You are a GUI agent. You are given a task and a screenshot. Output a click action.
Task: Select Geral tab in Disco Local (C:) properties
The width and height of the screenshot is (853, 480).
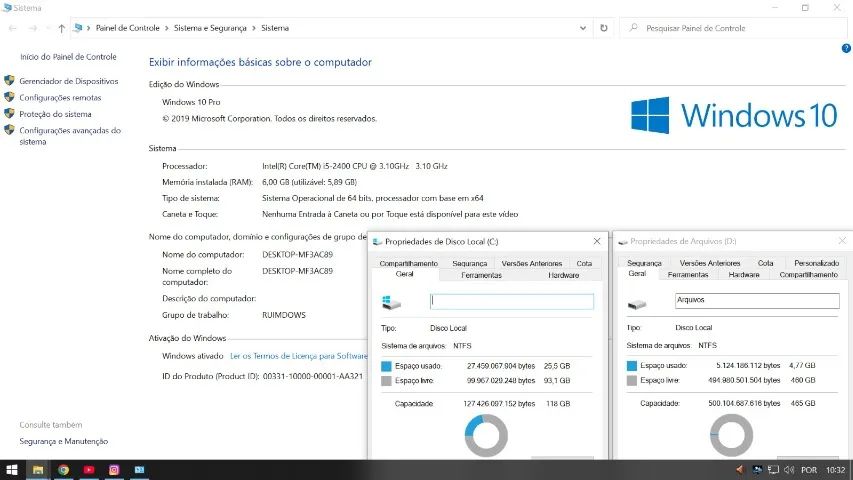(x=404, y=274)
